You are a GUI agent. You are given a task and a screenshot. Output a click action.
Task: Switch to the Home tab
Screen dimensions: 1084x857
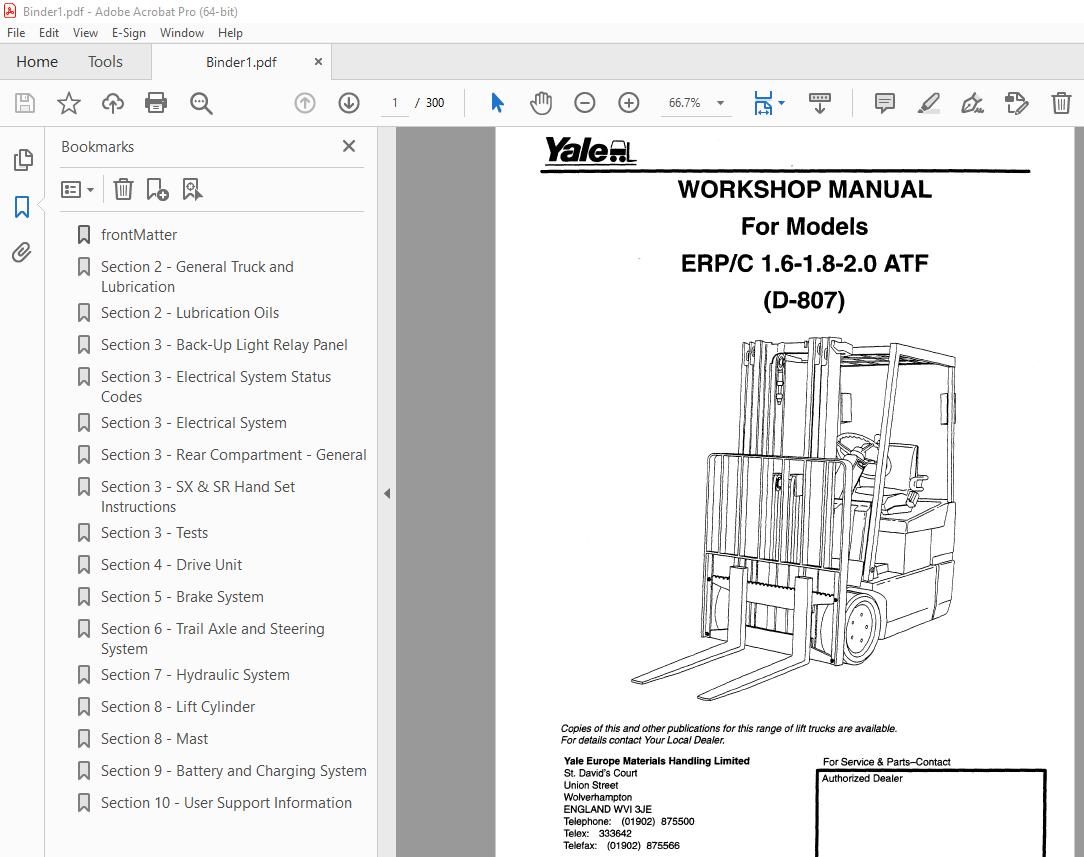point(37,62)
